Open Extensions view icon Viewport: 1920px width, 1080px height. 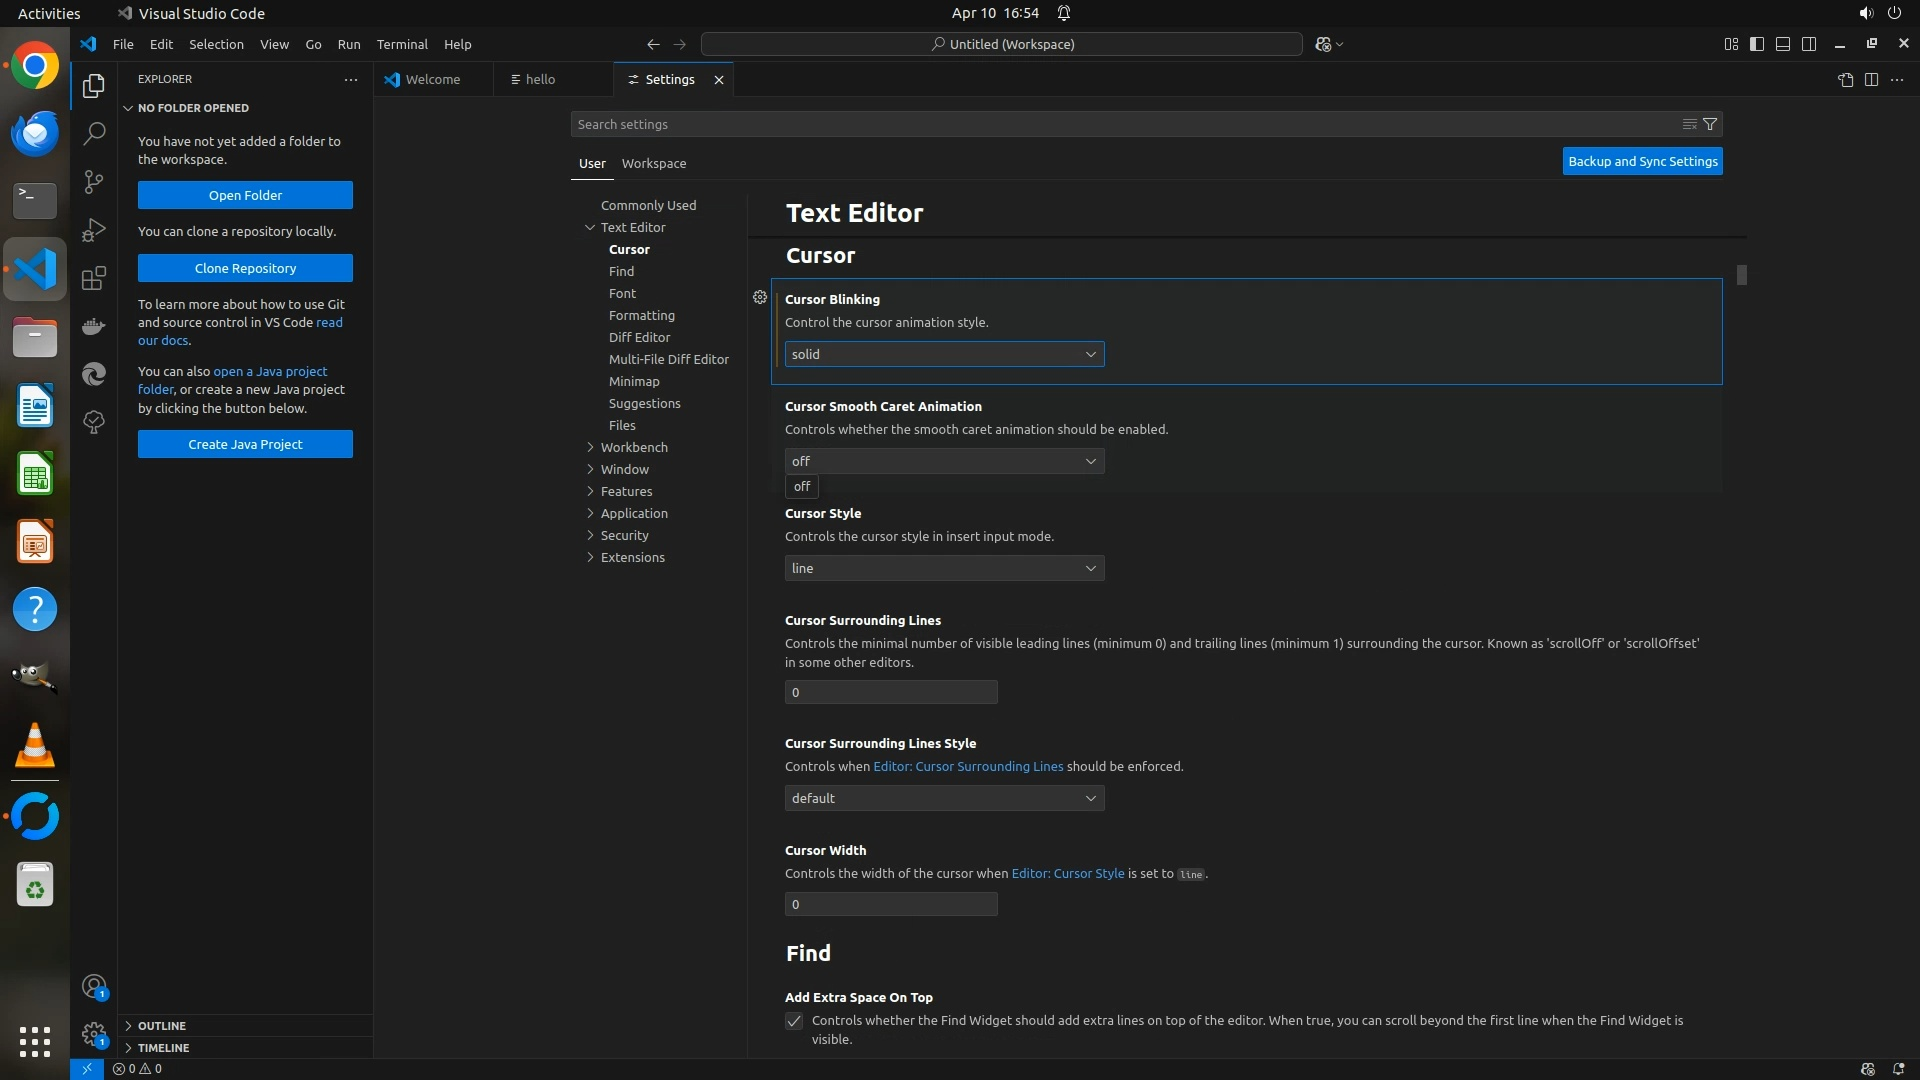[x=93, y=278]
